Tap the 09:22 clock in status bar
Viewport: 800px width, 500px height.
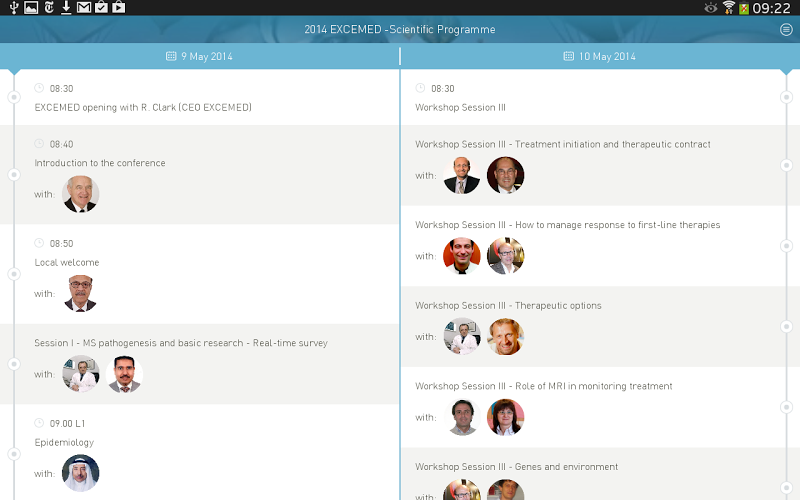(771, 8)
